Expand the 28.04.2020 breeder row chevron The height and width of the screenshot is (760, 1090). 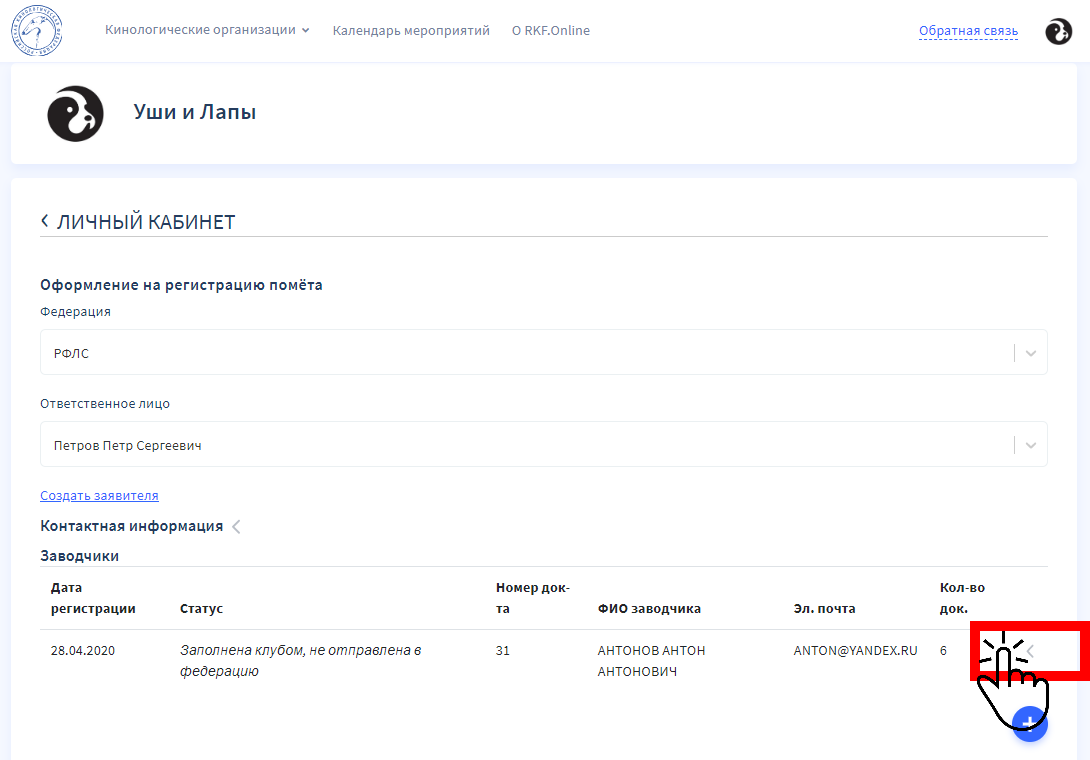pyautogui.click(x=1030, y=651)
